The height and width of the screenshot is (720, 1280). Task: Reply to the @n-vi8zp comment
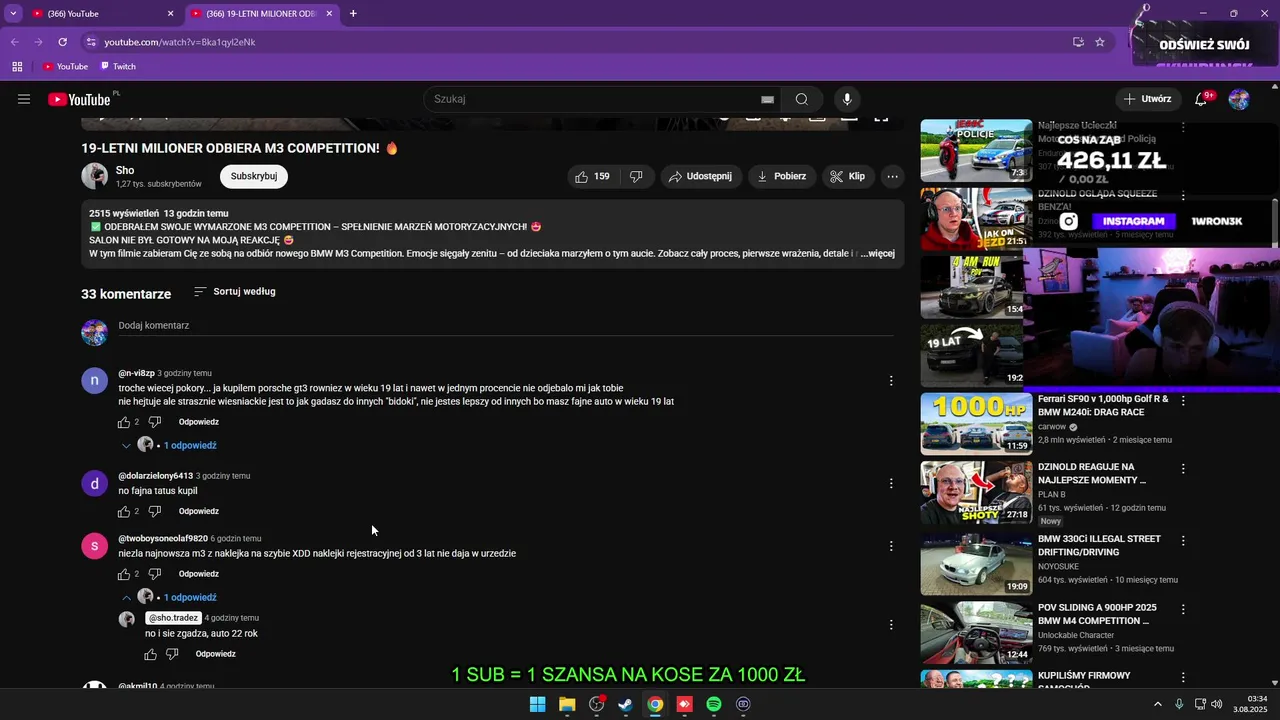point(199,422)
